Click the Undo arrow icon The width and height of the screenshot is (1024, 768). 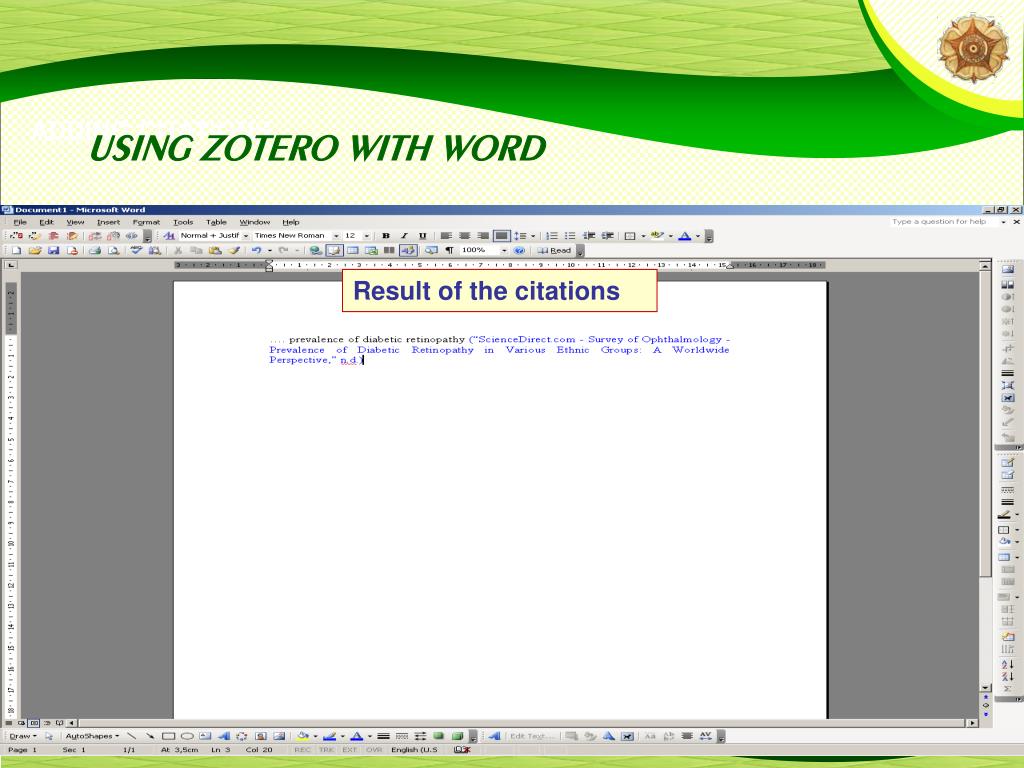point(256,250)
